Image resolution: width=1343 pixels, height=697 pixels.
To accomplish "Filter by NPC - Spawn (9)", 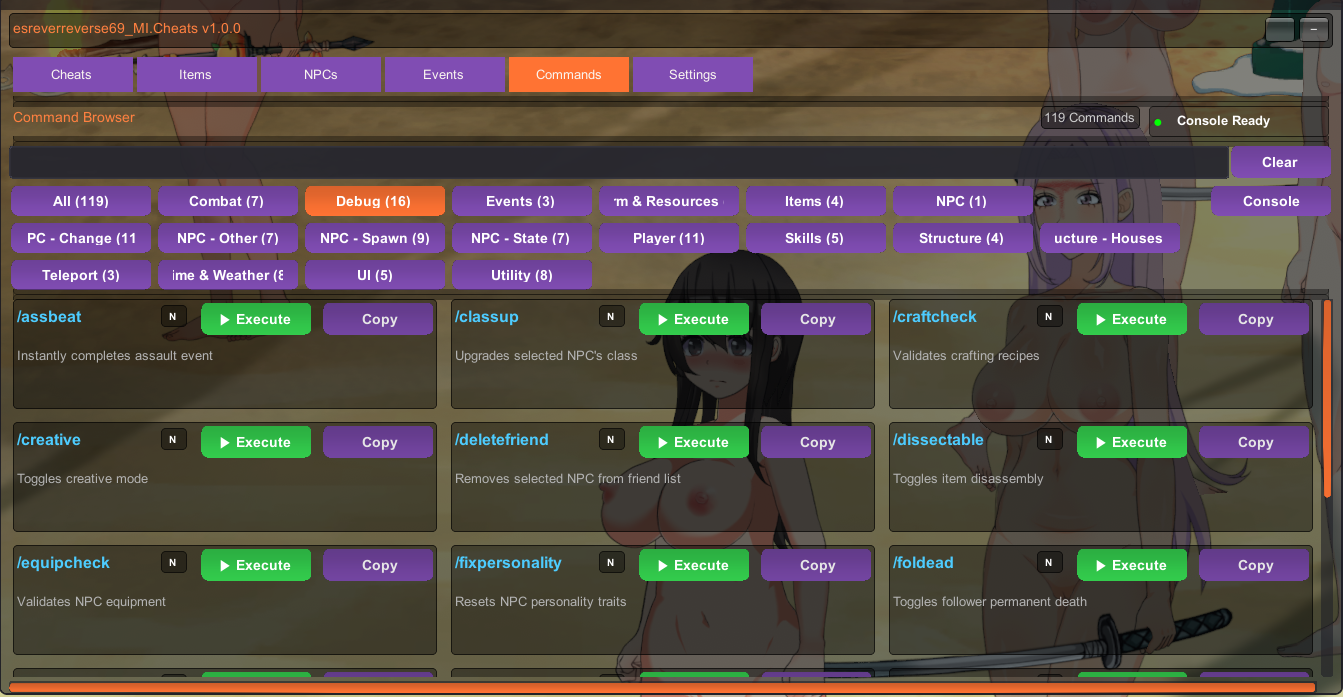I will 374,238.
